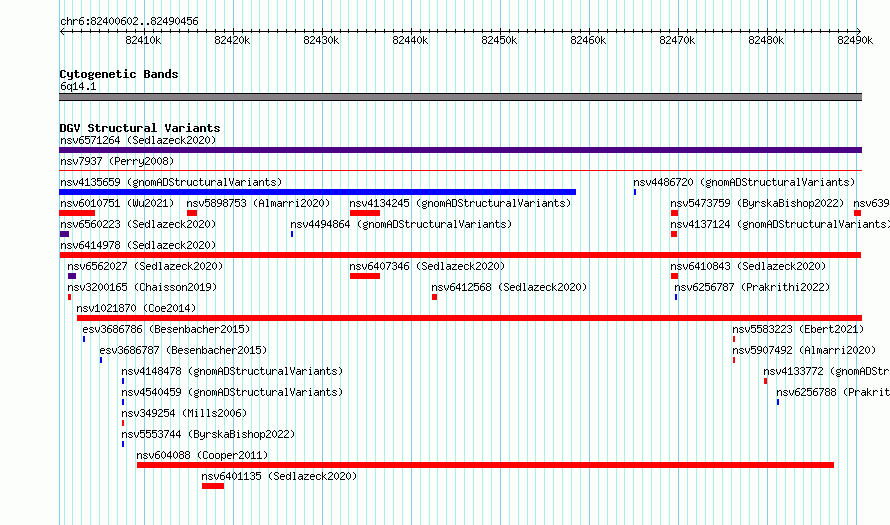Click nsv3200165 (Chaisson2019) label
Image resolution: width=890 pixels, height=525 pixels.
(142, 287)
